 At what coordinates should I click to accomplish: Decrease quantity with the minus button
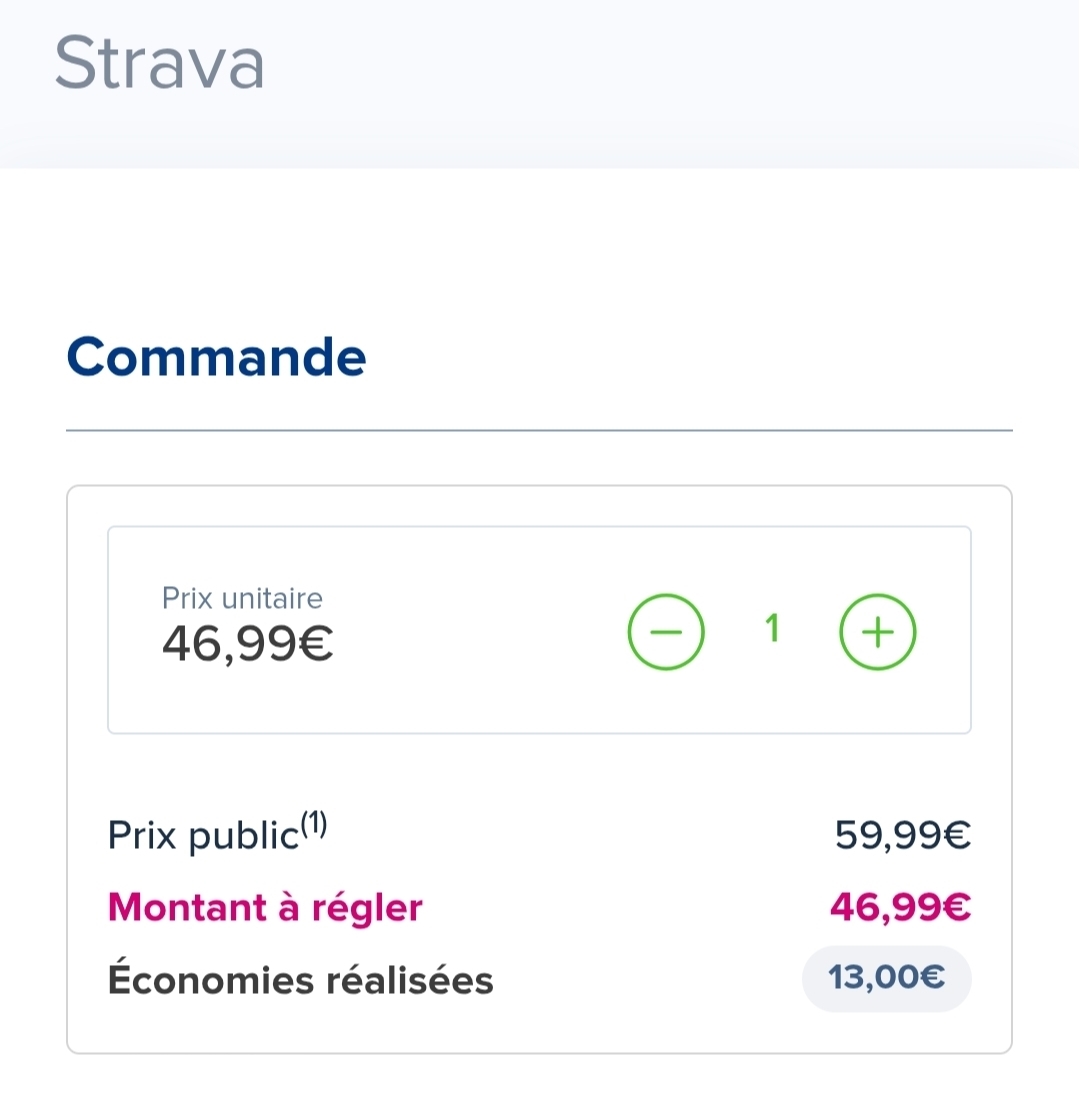click(666, 633)
